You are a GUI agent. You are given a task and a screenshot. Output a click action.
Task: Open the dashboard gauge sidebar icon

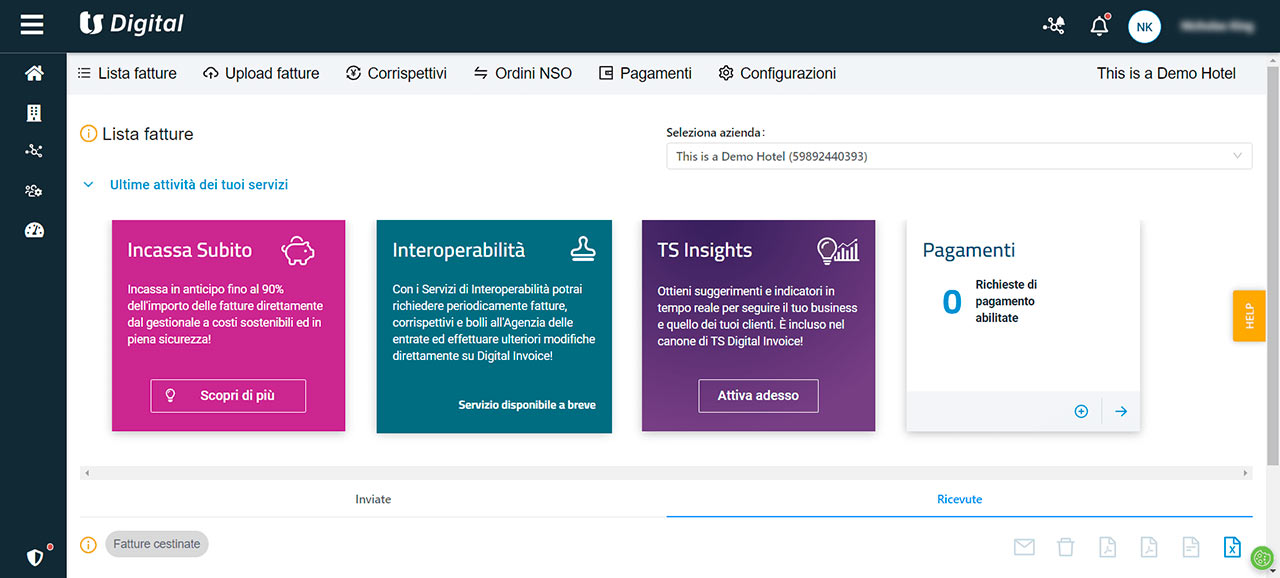[x=34, y=230]
